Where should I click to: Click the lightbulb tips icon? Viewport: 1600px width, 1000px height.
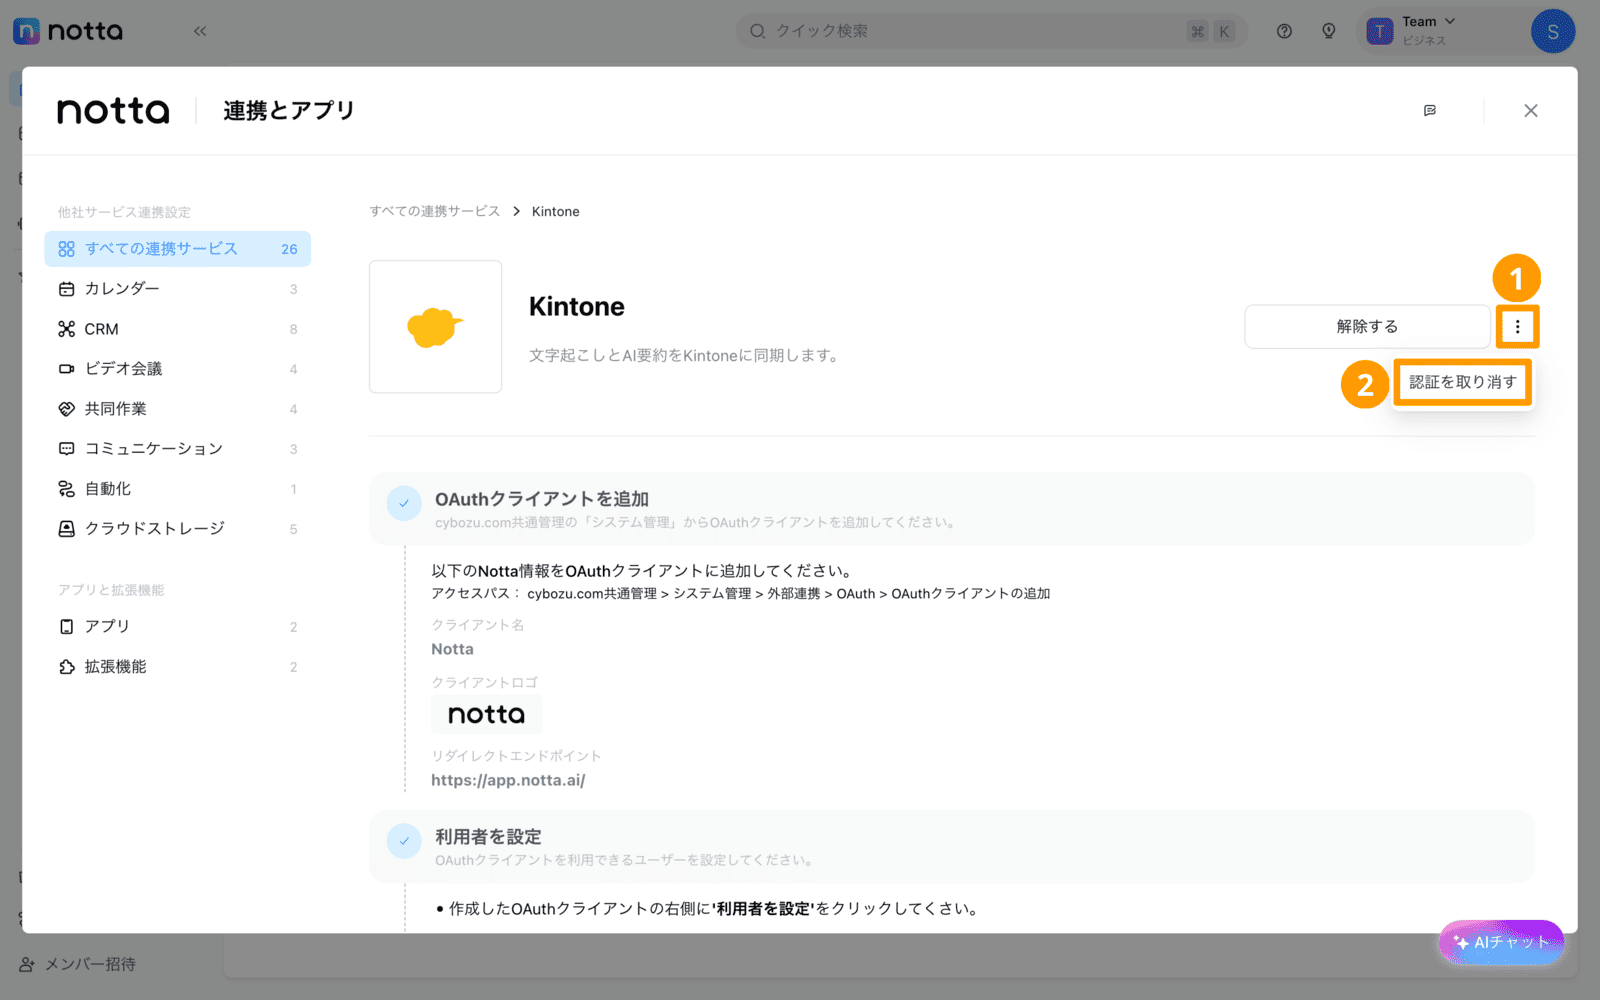(1328, 31)
